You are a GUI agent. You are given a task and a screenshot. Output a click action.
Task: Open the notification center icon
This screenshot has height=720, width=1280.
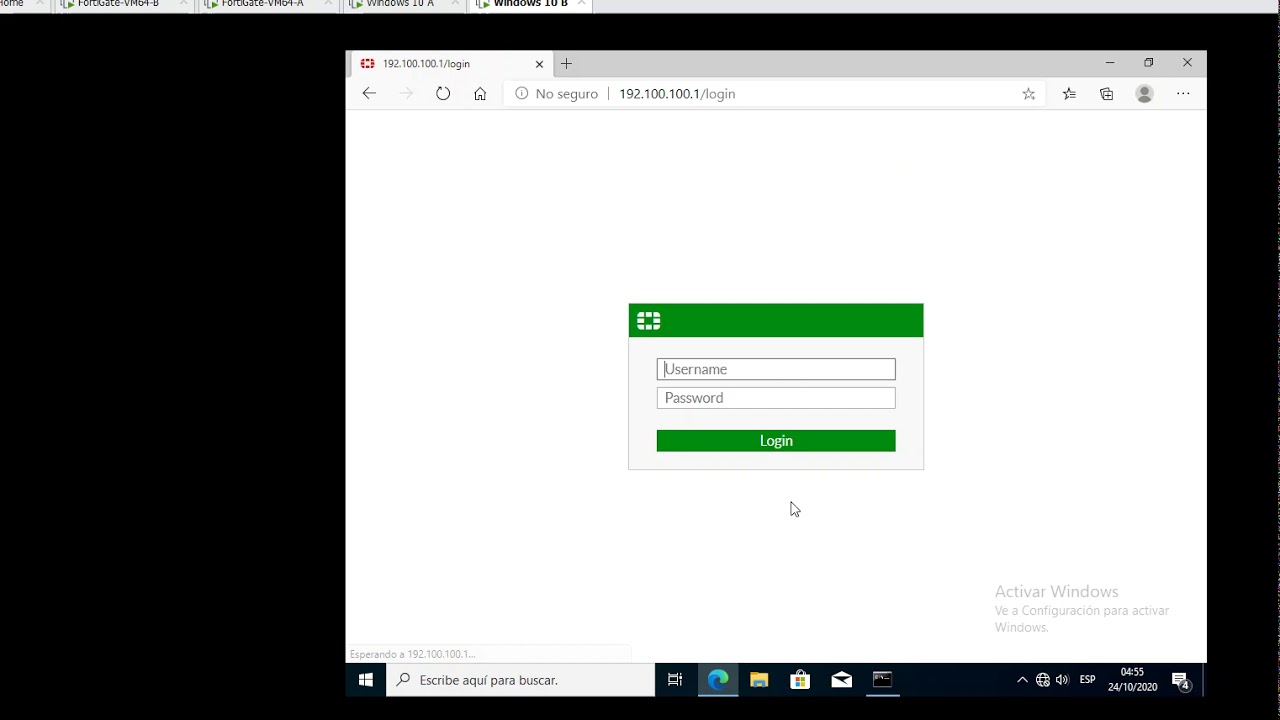tap(1181, 680)
